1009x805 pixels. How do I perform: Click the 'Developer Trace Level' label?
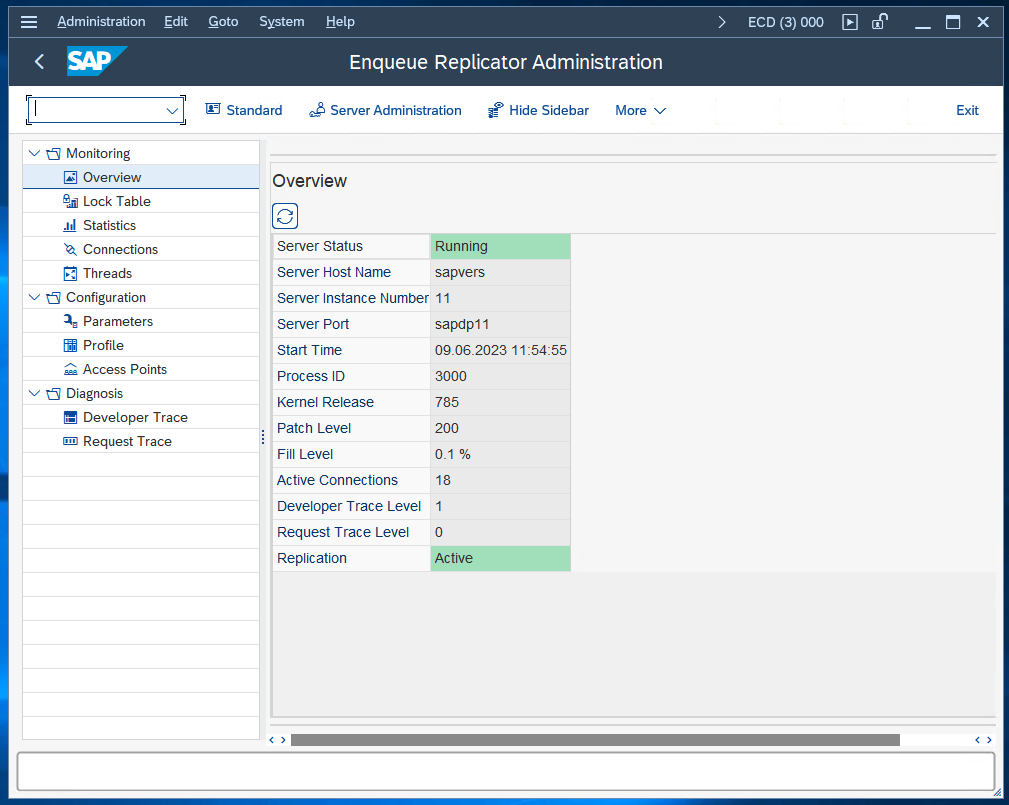tap(349, 506)
